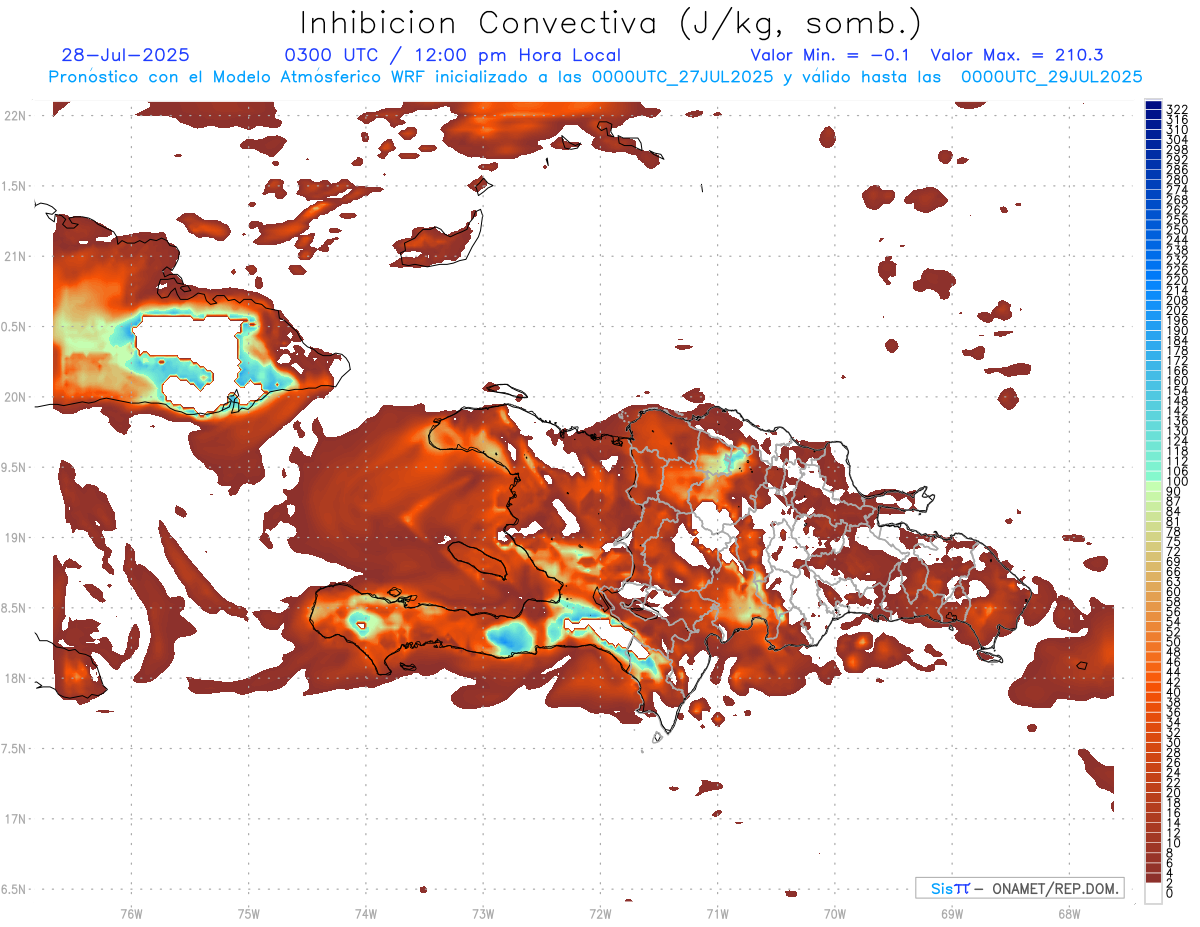Click '0300 UTC / 12:00 pm Hora Local'
This screenshot has width=1200, height=927.
452,56
